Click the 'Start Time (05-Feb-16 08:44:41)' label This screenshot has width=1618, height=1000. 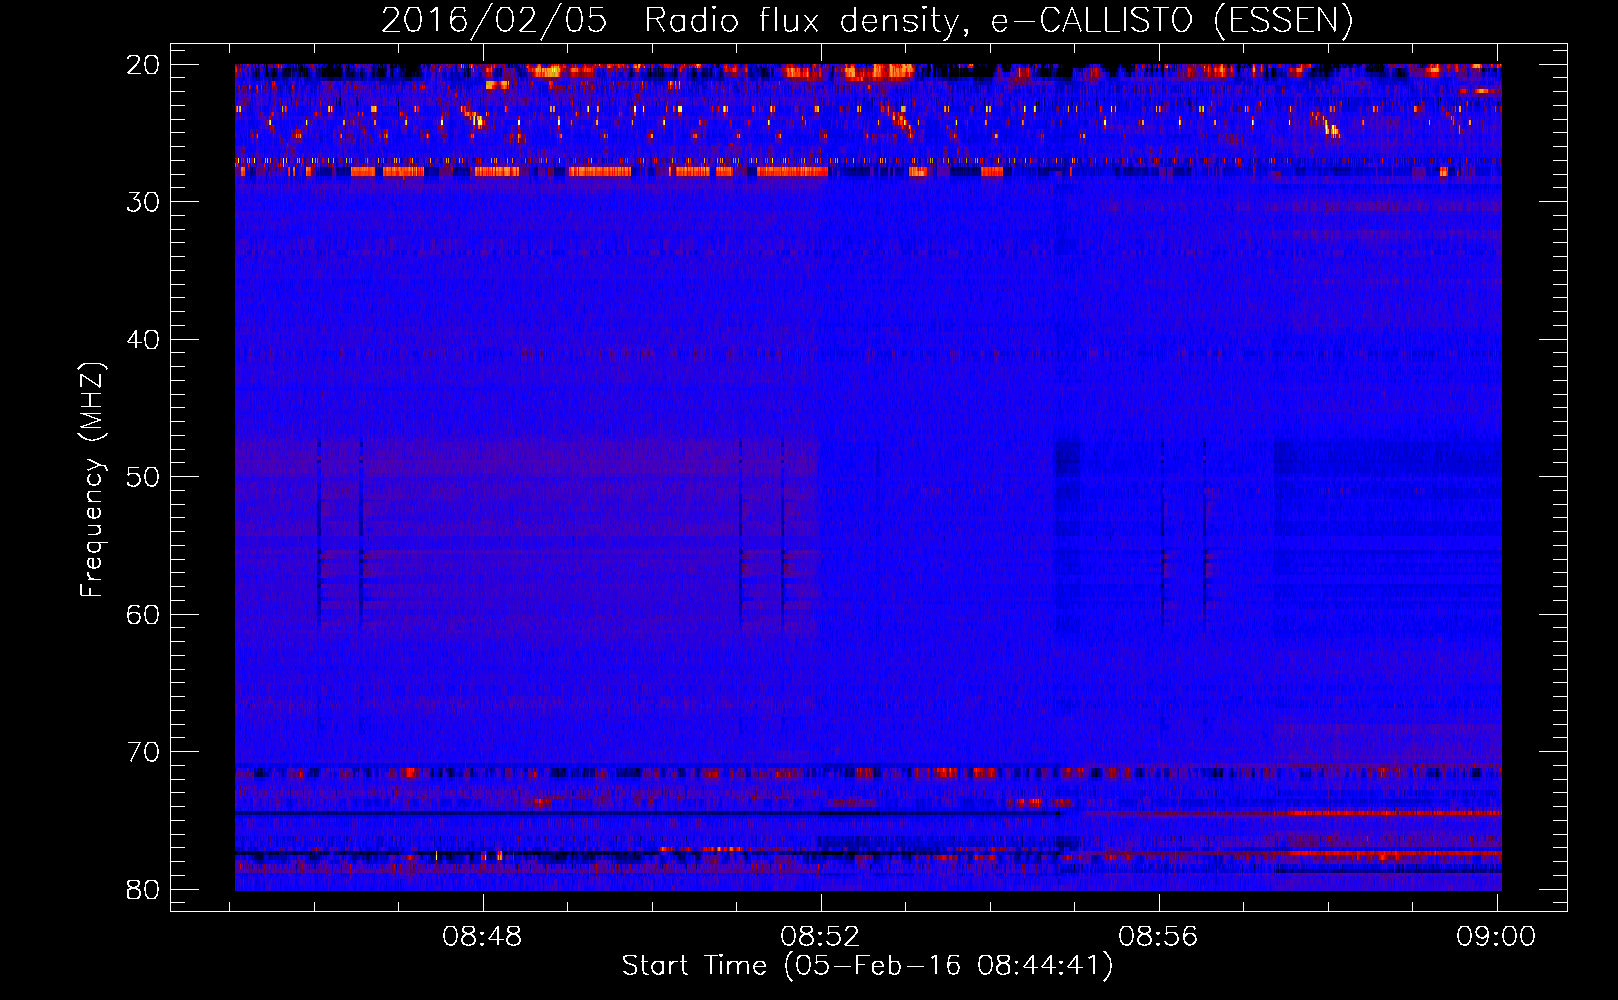[867, 966]
